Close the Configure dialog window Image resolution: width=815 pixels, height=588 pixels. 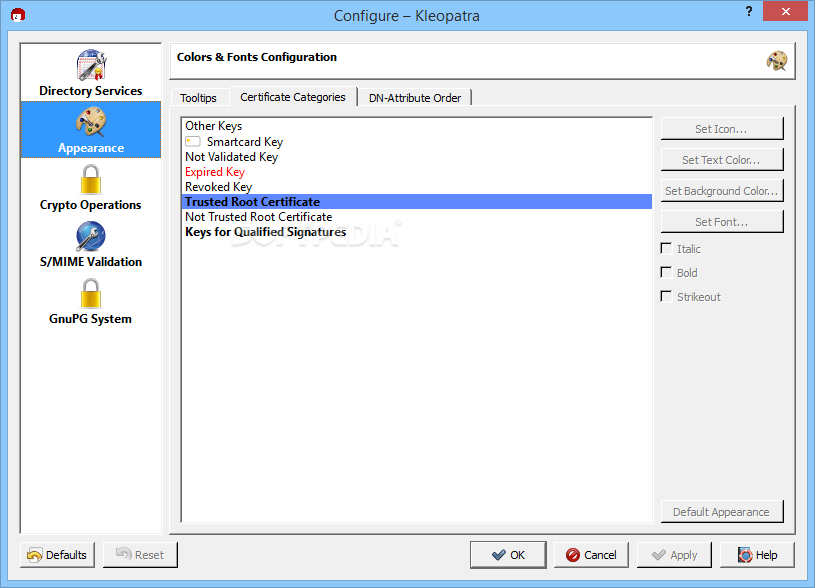785,11
